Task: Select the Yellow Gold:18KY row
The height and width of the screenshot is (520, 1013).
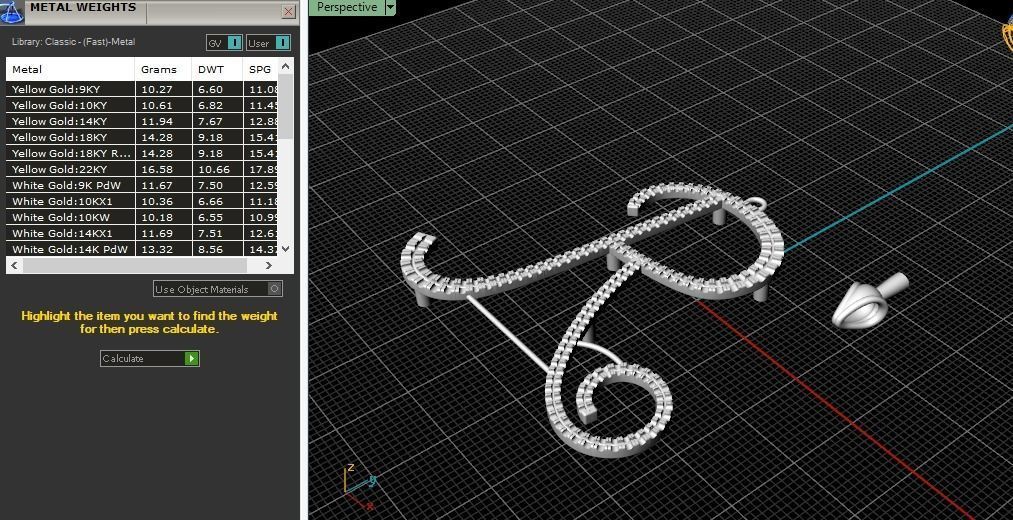Action: [143, 137]
